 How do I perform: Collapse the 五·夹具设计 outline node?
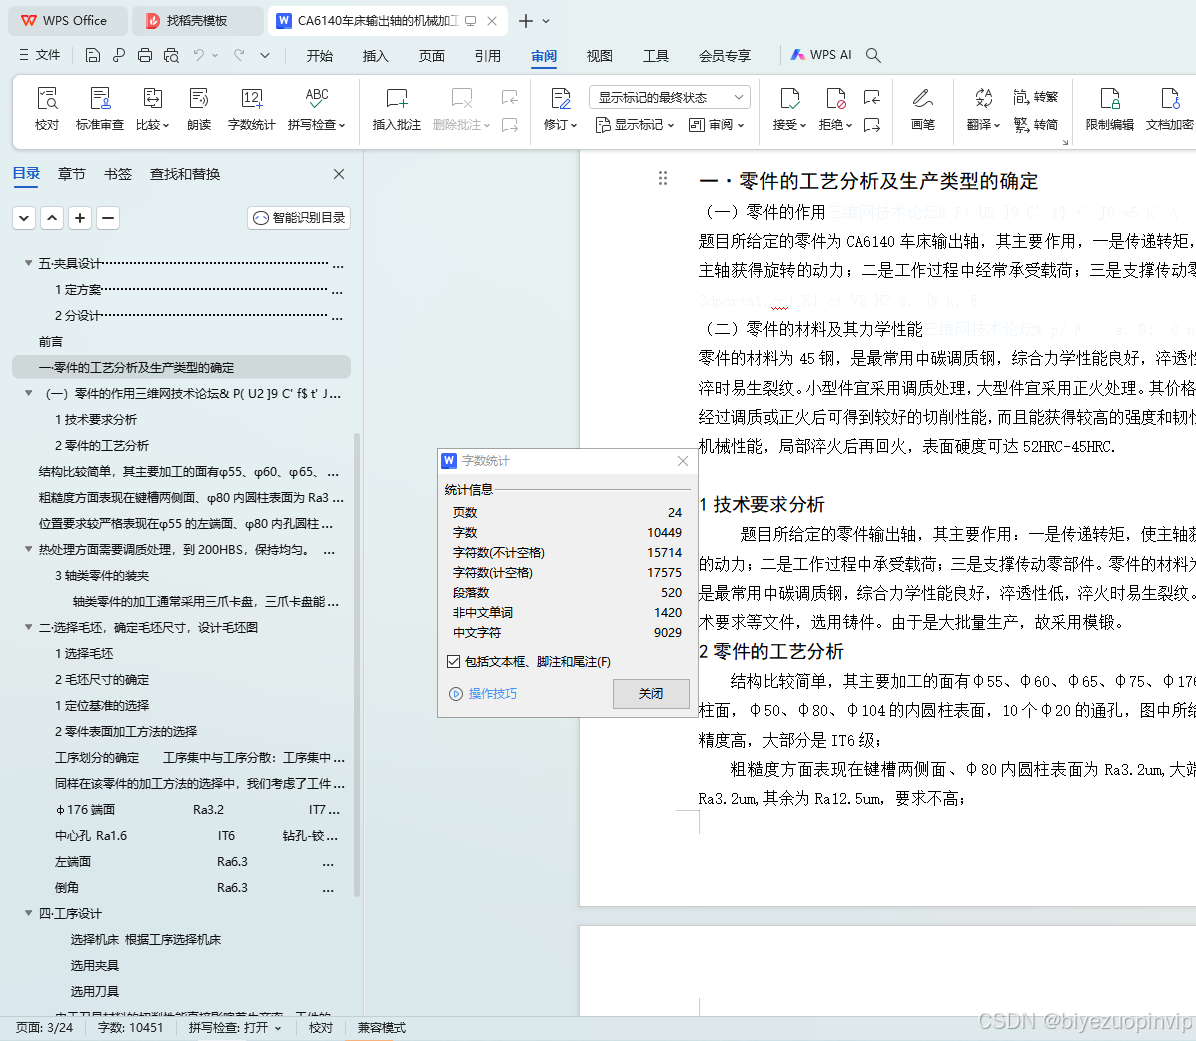(x=28, y=263)
